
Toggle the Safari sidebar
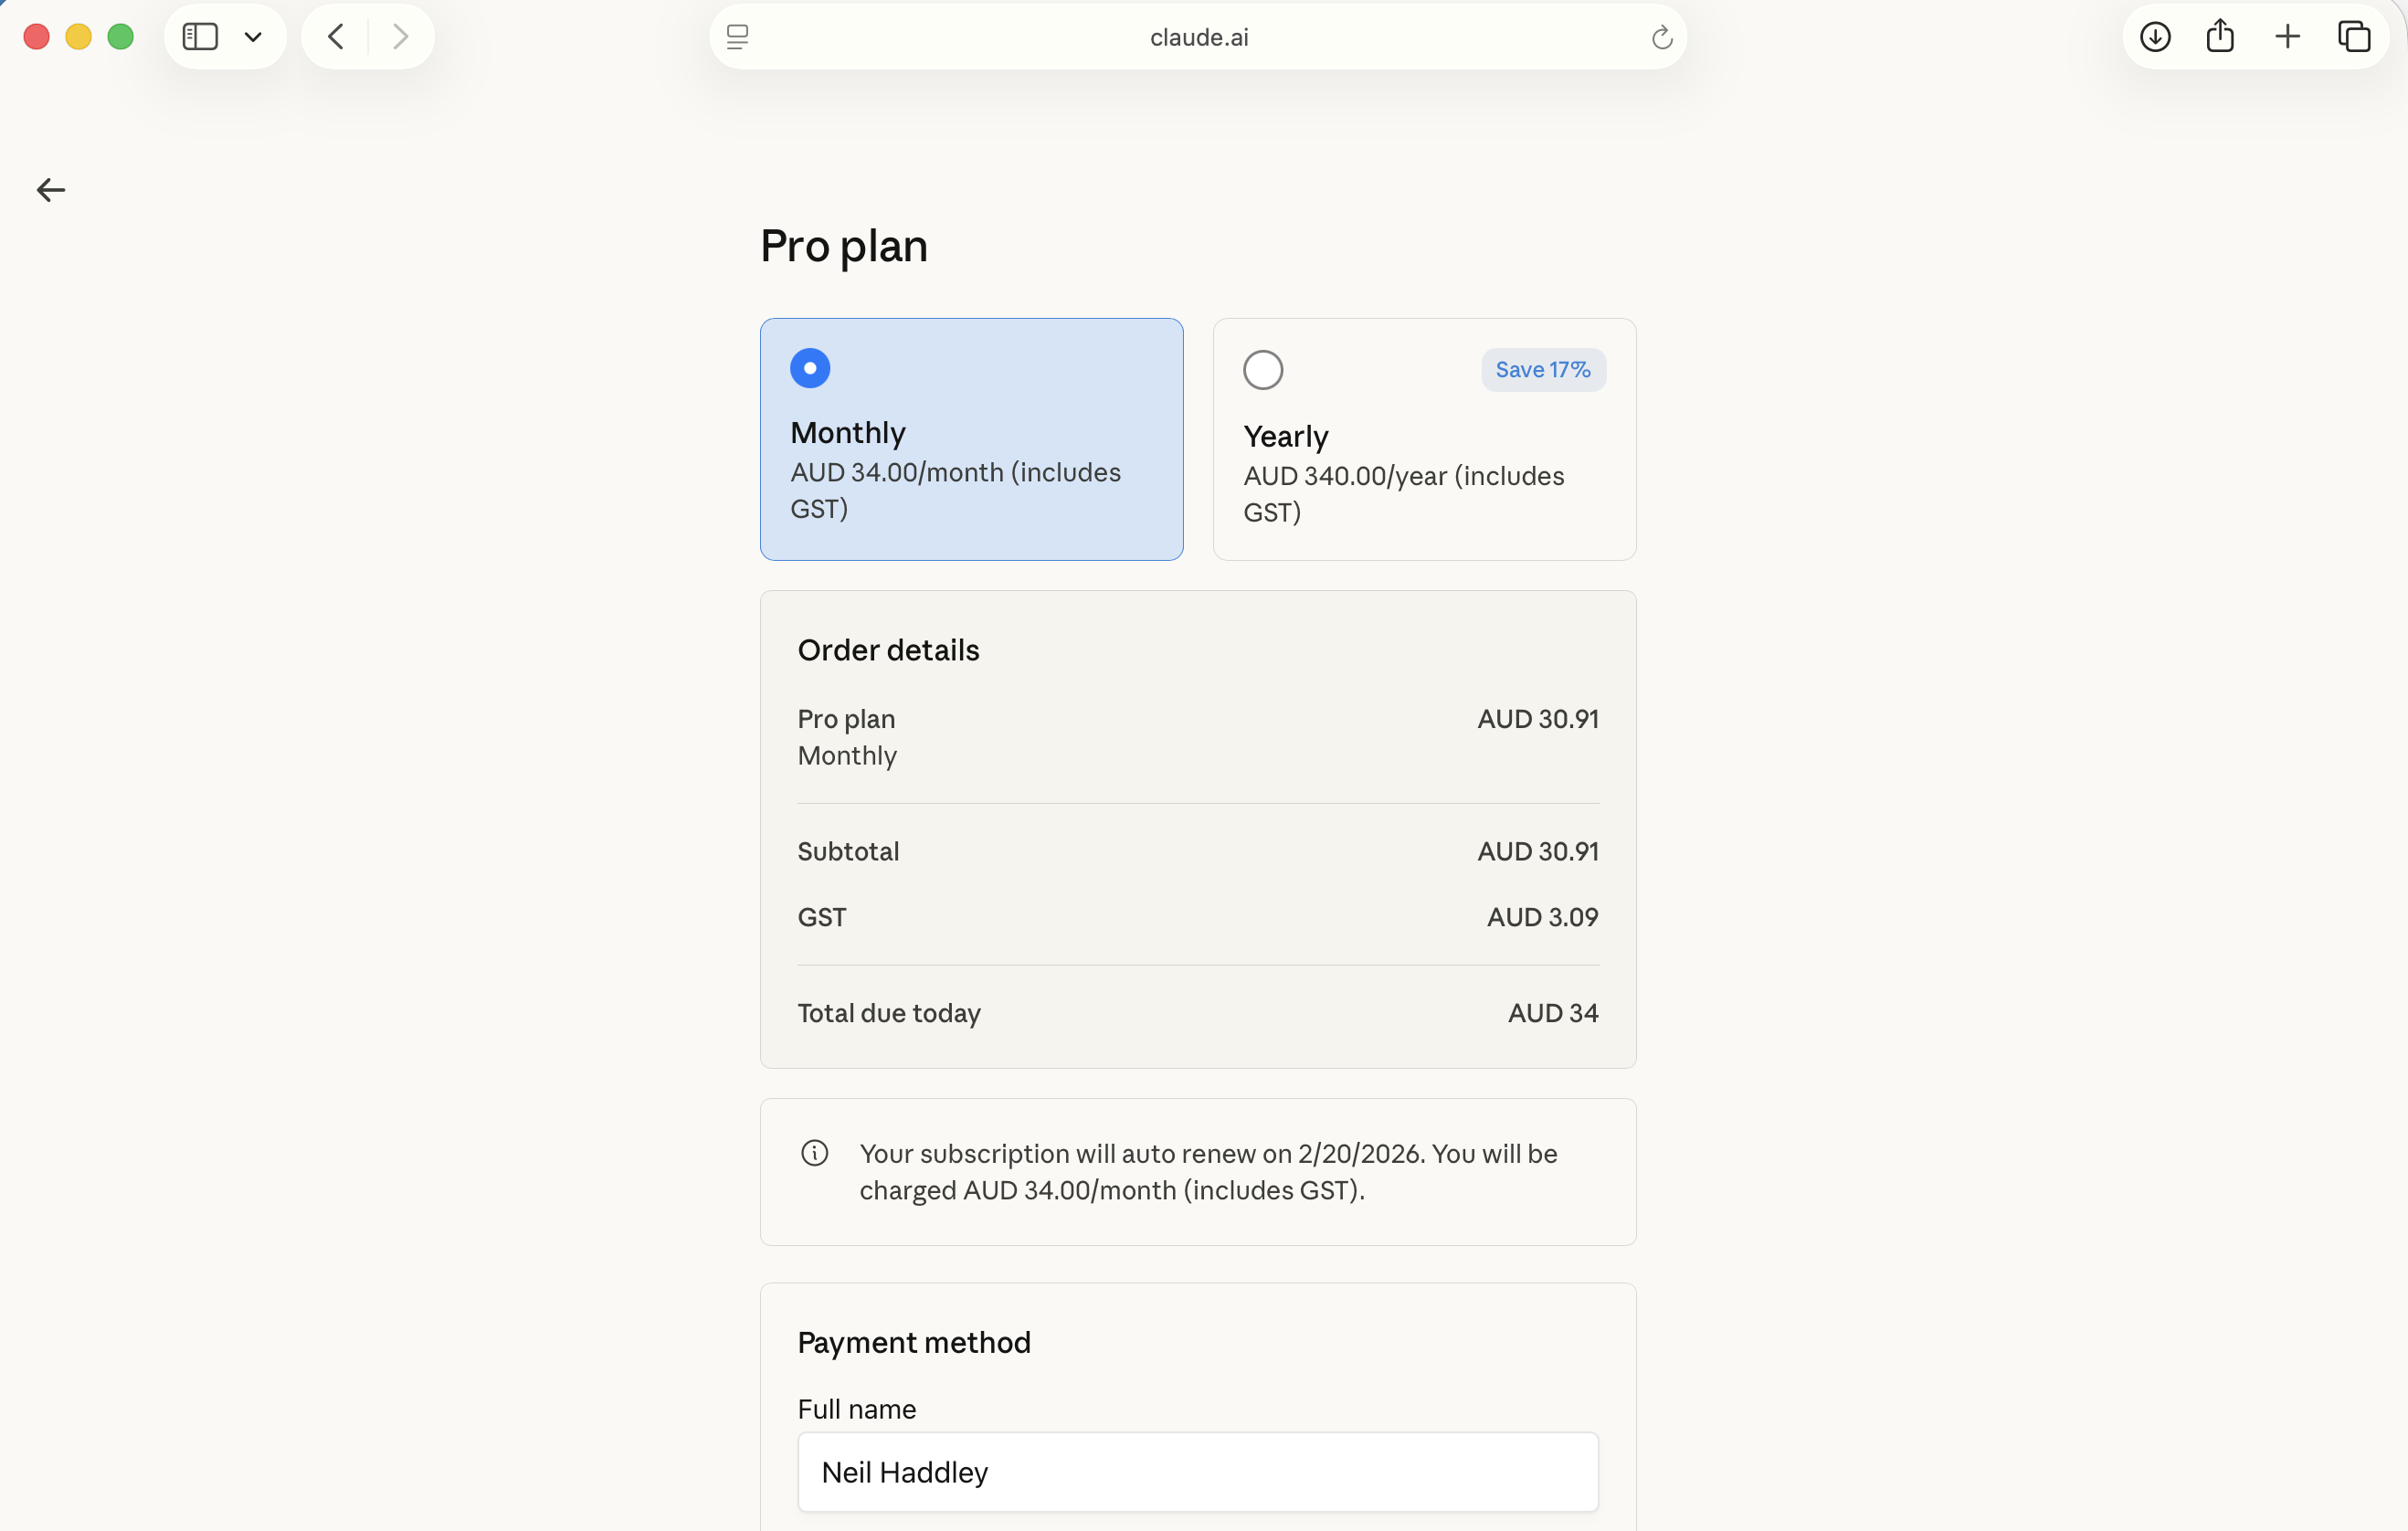pos(200,36)
